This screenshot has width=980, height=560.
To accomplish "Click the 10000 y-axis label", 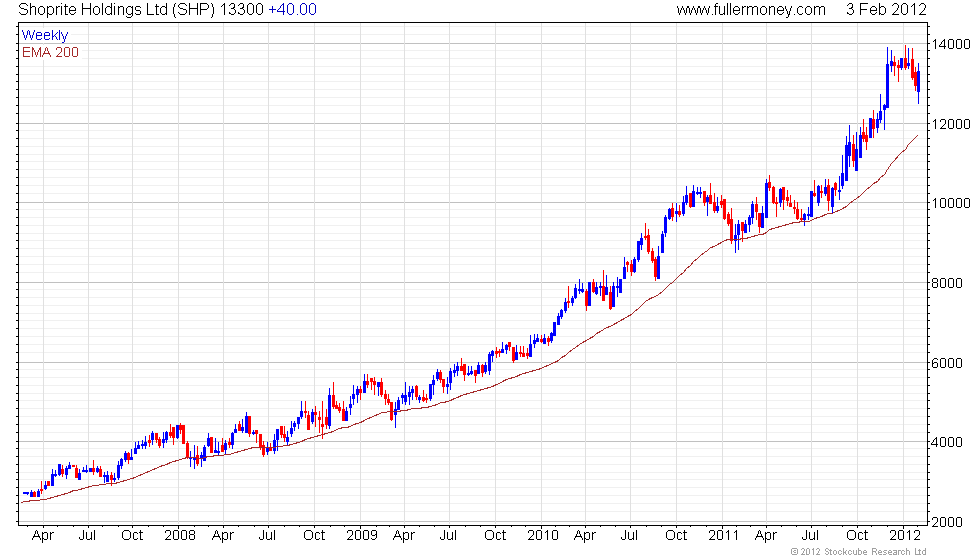I will tap(951, 204).
